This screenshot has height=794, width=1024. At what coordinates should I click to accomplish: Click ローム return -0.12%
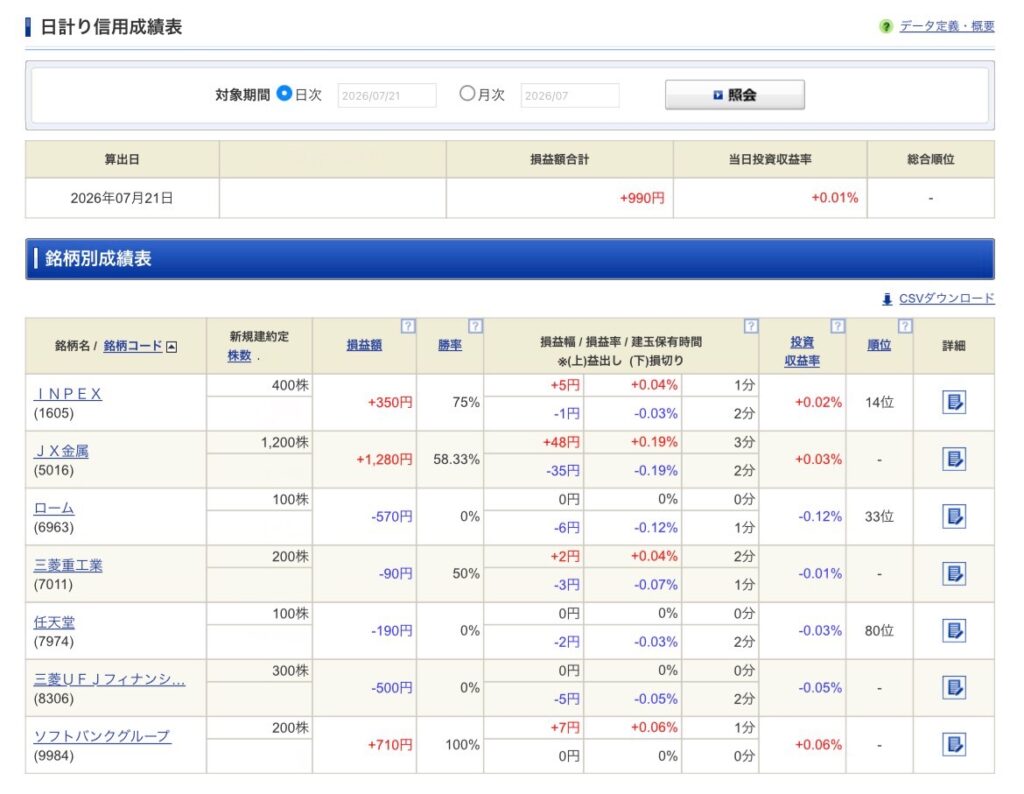point(820,516)
